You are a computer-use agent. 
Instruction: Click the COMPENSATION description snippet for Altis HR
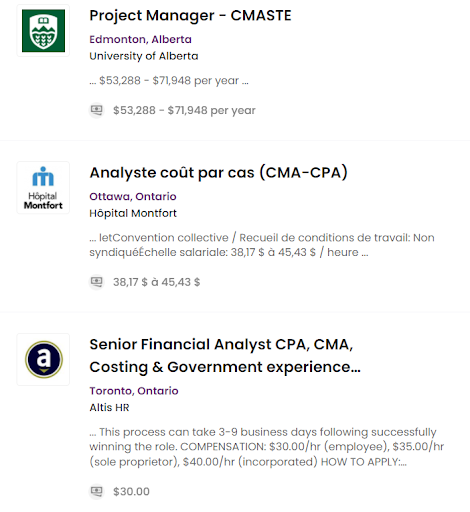click(x=267, y=447)
